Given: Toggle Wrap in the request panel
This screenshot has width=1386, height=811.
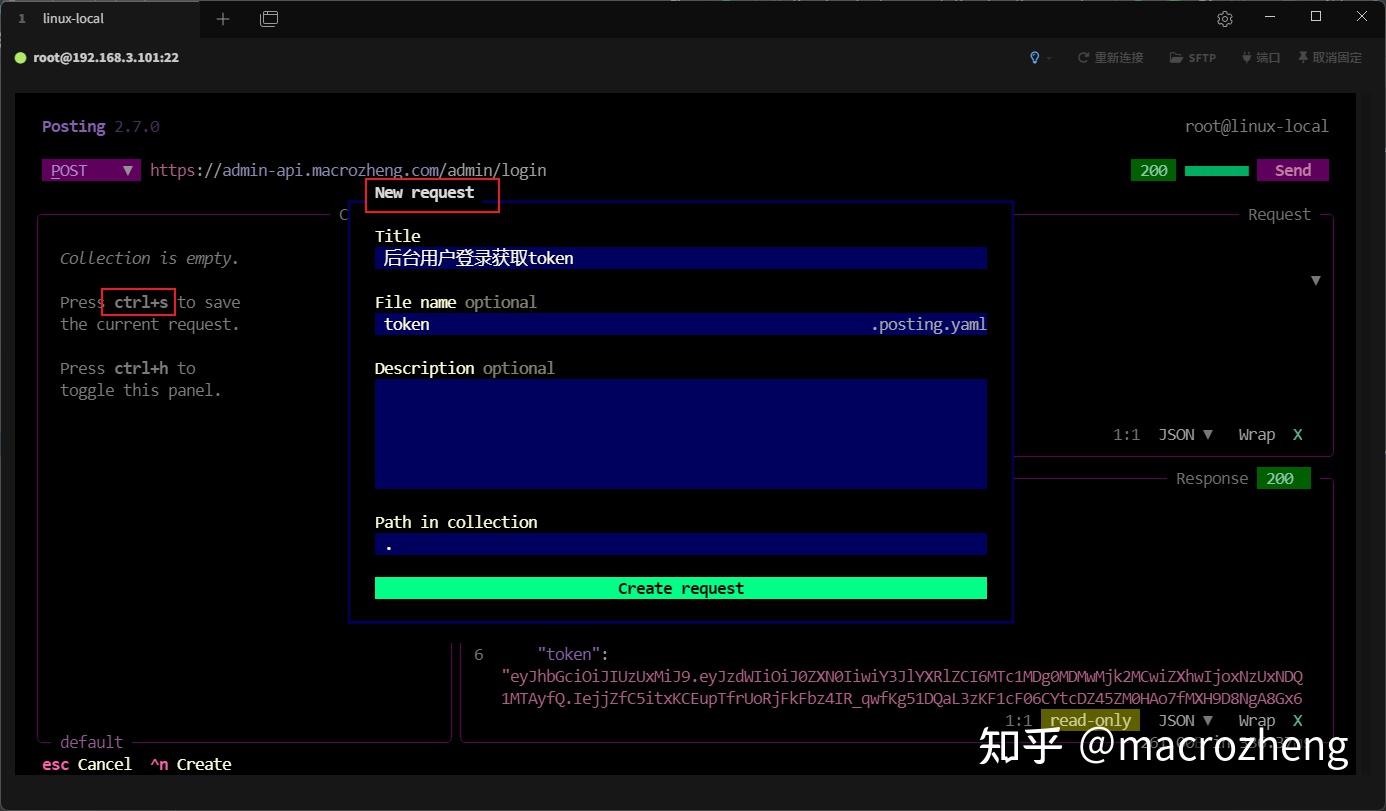Looking at the screenshot, I should (1256, 434).
